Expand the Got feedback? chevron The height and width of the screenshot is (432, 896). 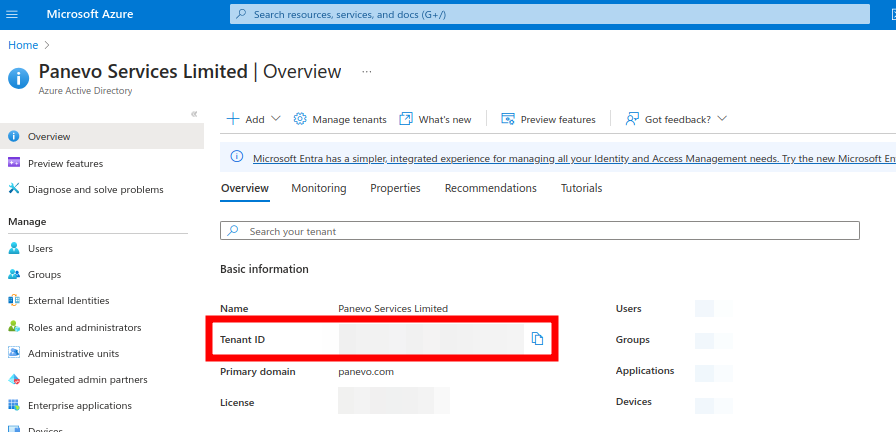pyautogui.click(x=722, y=119)
